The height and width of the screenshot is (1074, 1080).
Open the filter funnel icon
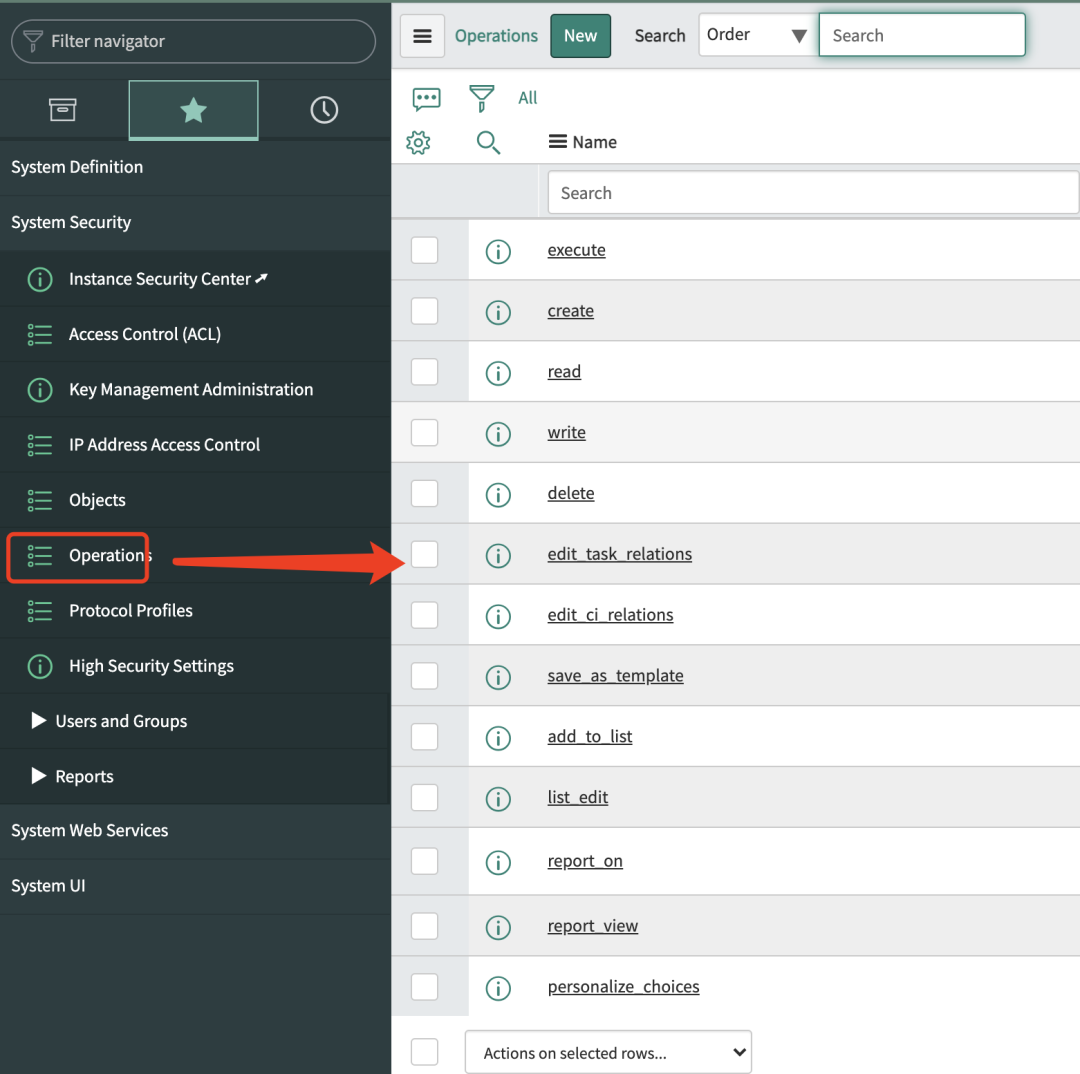(x=482, y=98)
